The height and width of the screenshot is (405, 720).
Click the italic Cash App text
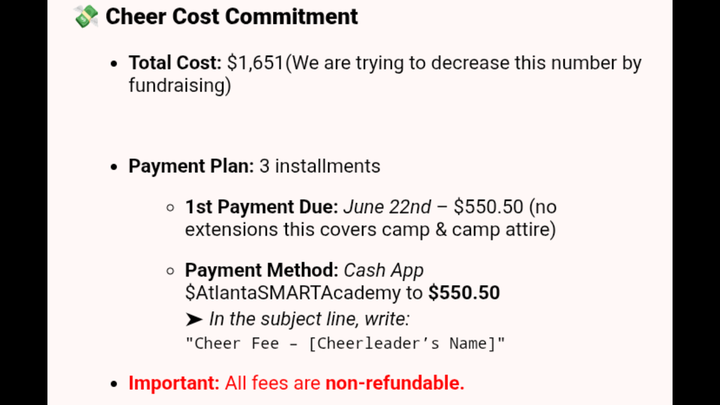coord(383,270)
